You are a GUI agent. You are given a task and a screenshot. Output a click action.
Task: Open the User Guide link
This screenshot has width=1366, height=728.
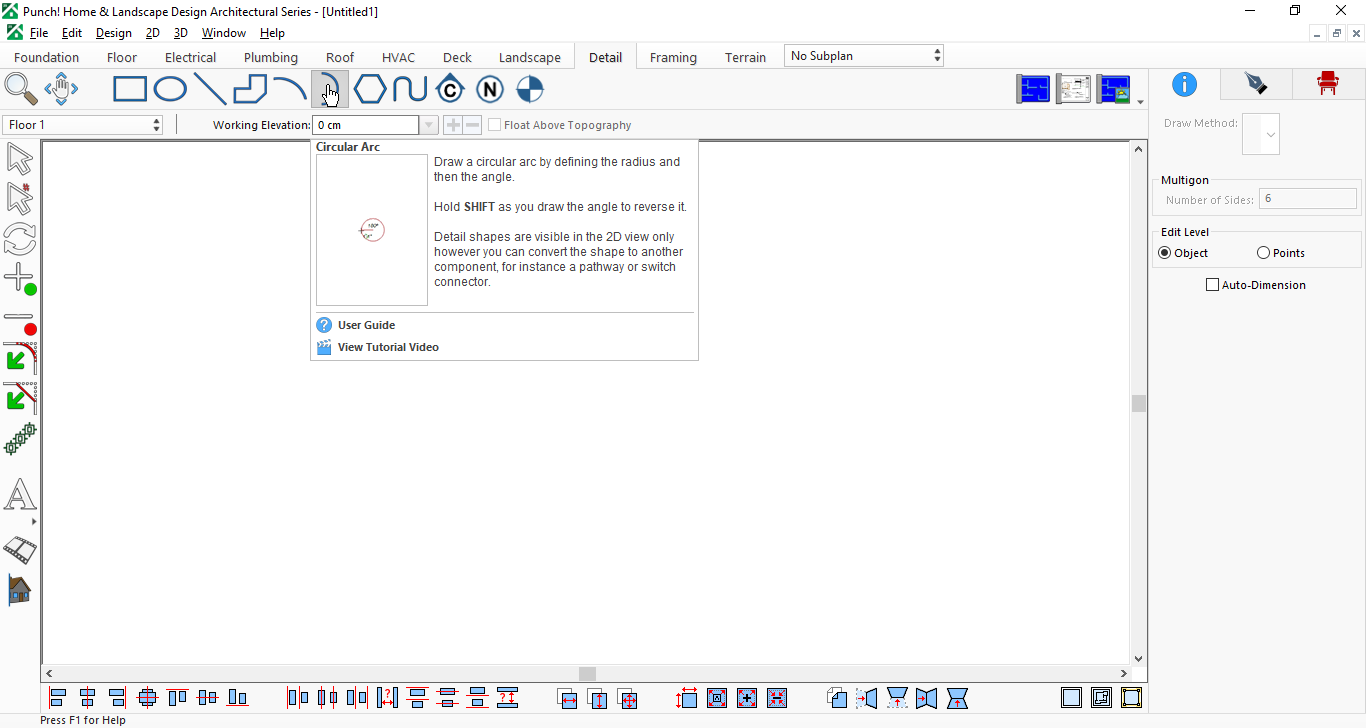(x=366, y=325)
